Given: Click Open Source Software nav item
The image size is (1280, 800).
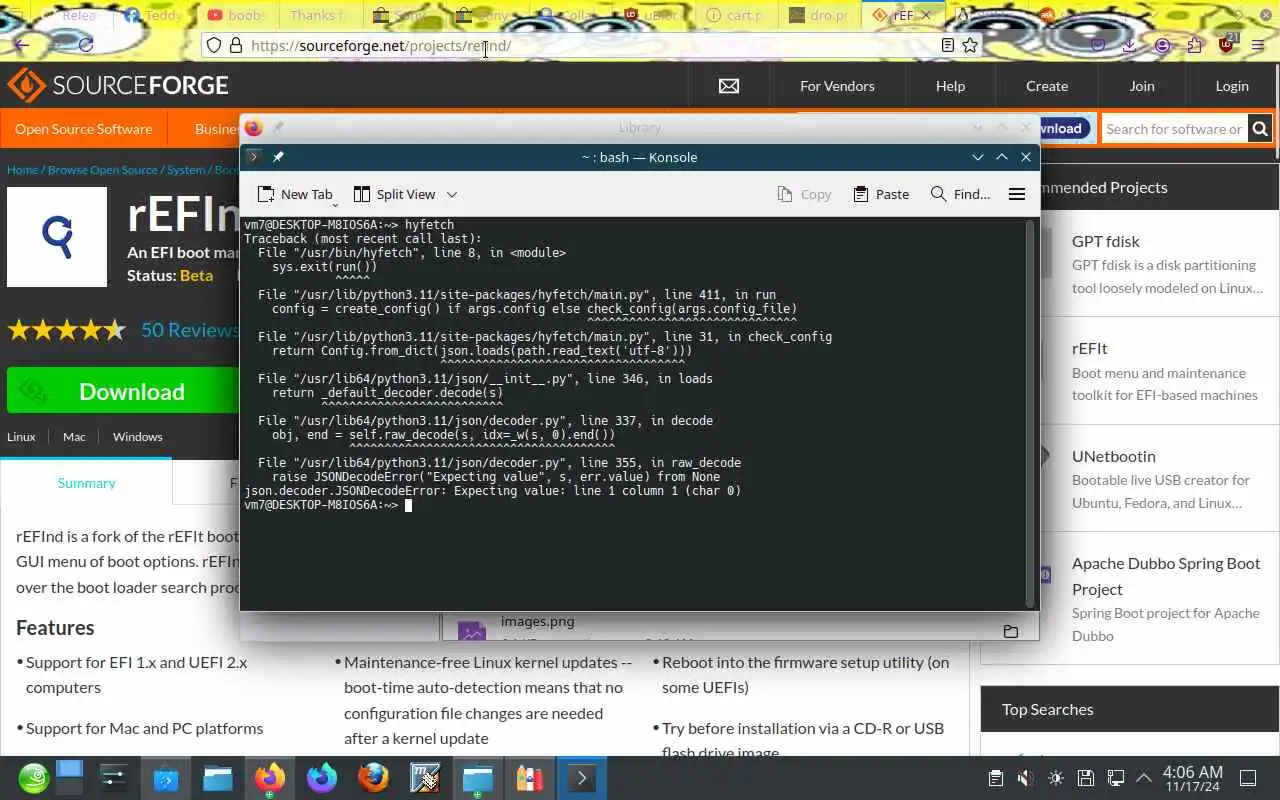Looking at the screenshot, I should pos(84,129).
